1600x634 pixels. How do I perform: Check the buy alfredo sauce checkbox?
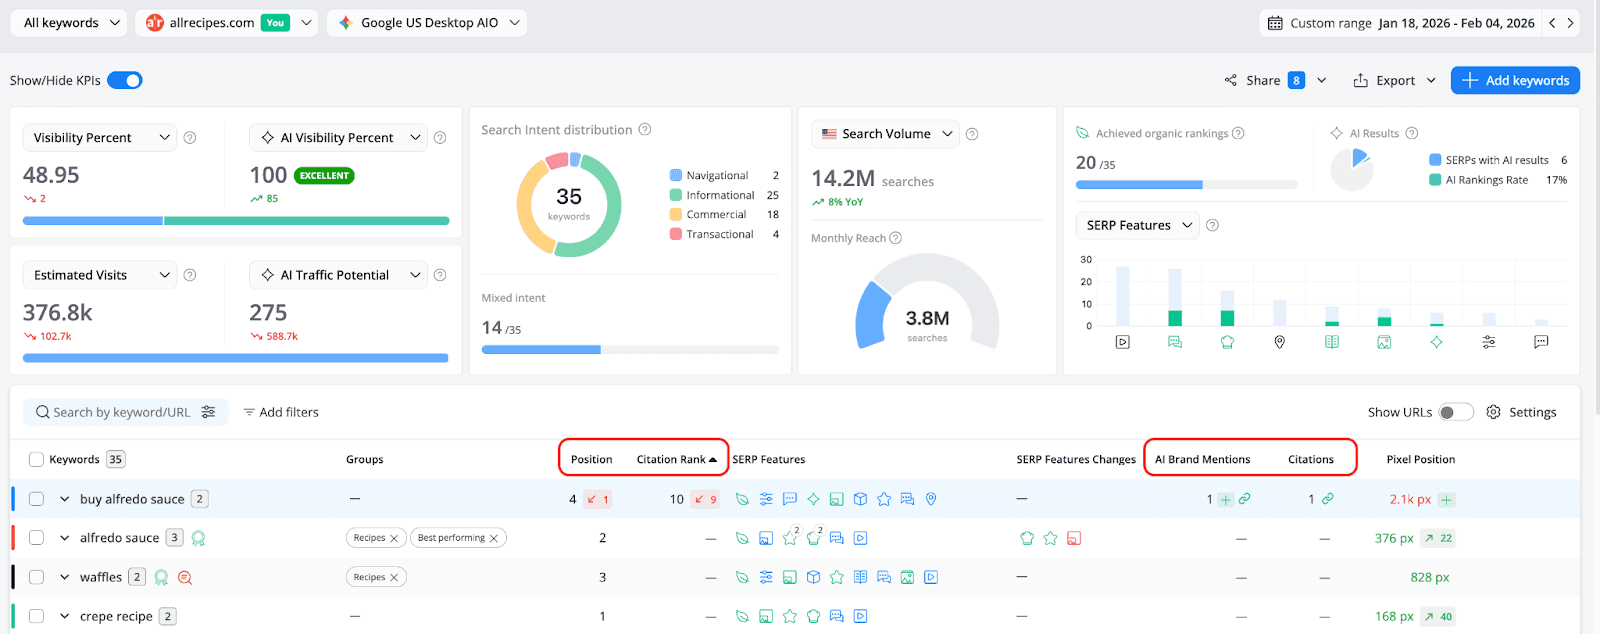click(x=37, y=499)
